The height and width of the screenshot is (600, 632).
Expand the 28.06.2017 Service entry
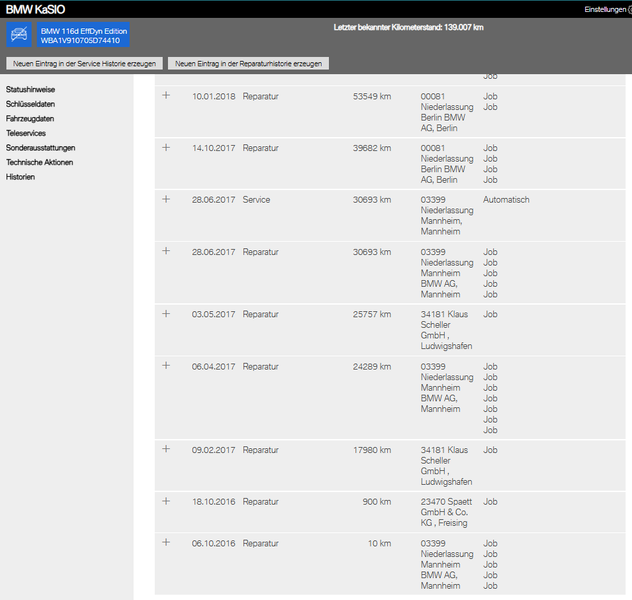[166, 199]
